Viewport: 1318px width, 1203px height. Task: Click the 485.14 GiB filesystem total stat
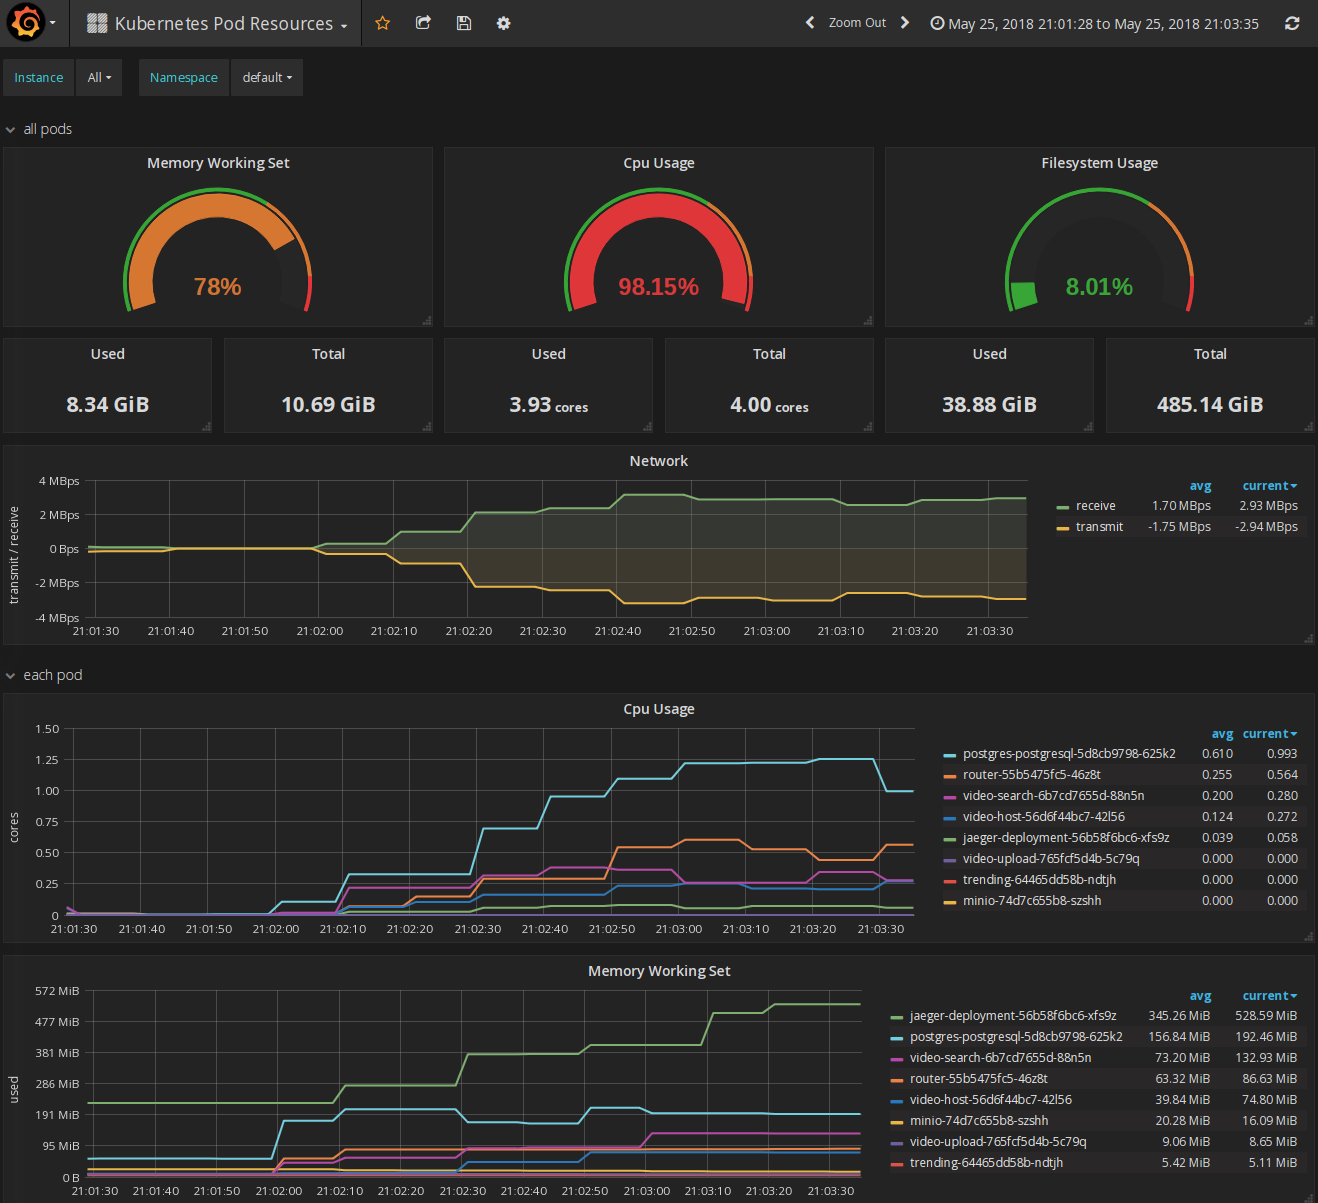pyautogui.click(x=1210, y=405)
